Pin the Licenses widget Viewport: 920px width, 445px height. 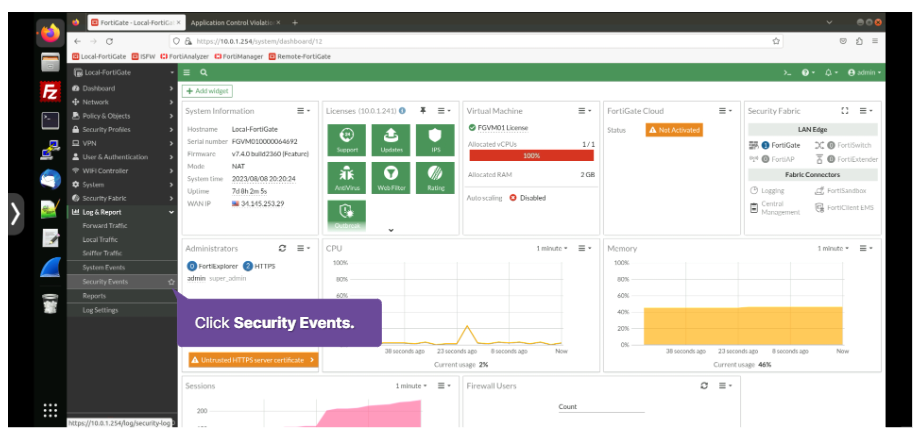(x=422, y=110)
